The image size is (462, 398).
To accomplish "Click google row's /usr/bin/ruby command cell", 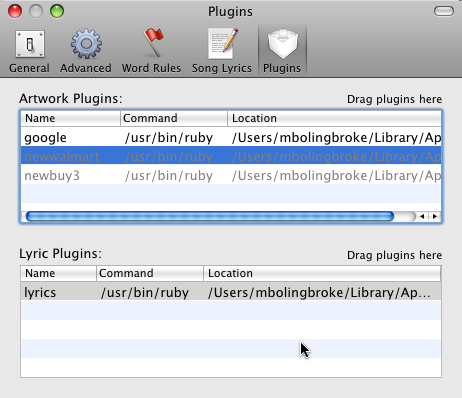I will (169, 138).
